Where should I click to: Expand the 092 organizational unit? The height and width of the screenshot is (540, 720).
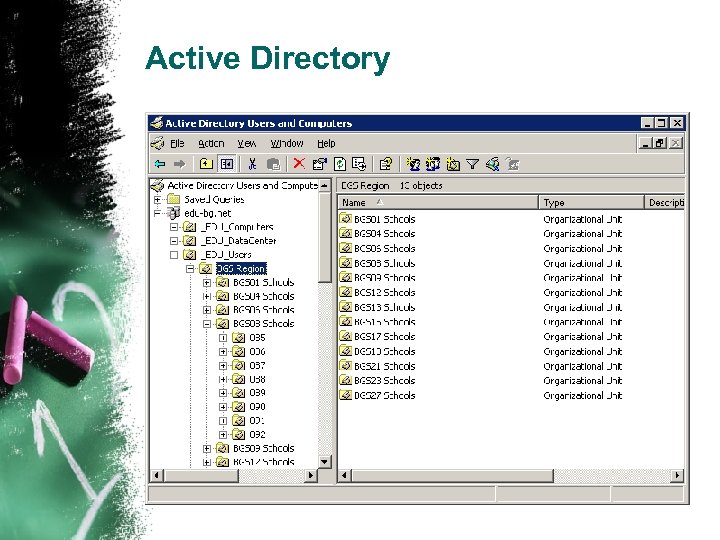coord(223,434)
